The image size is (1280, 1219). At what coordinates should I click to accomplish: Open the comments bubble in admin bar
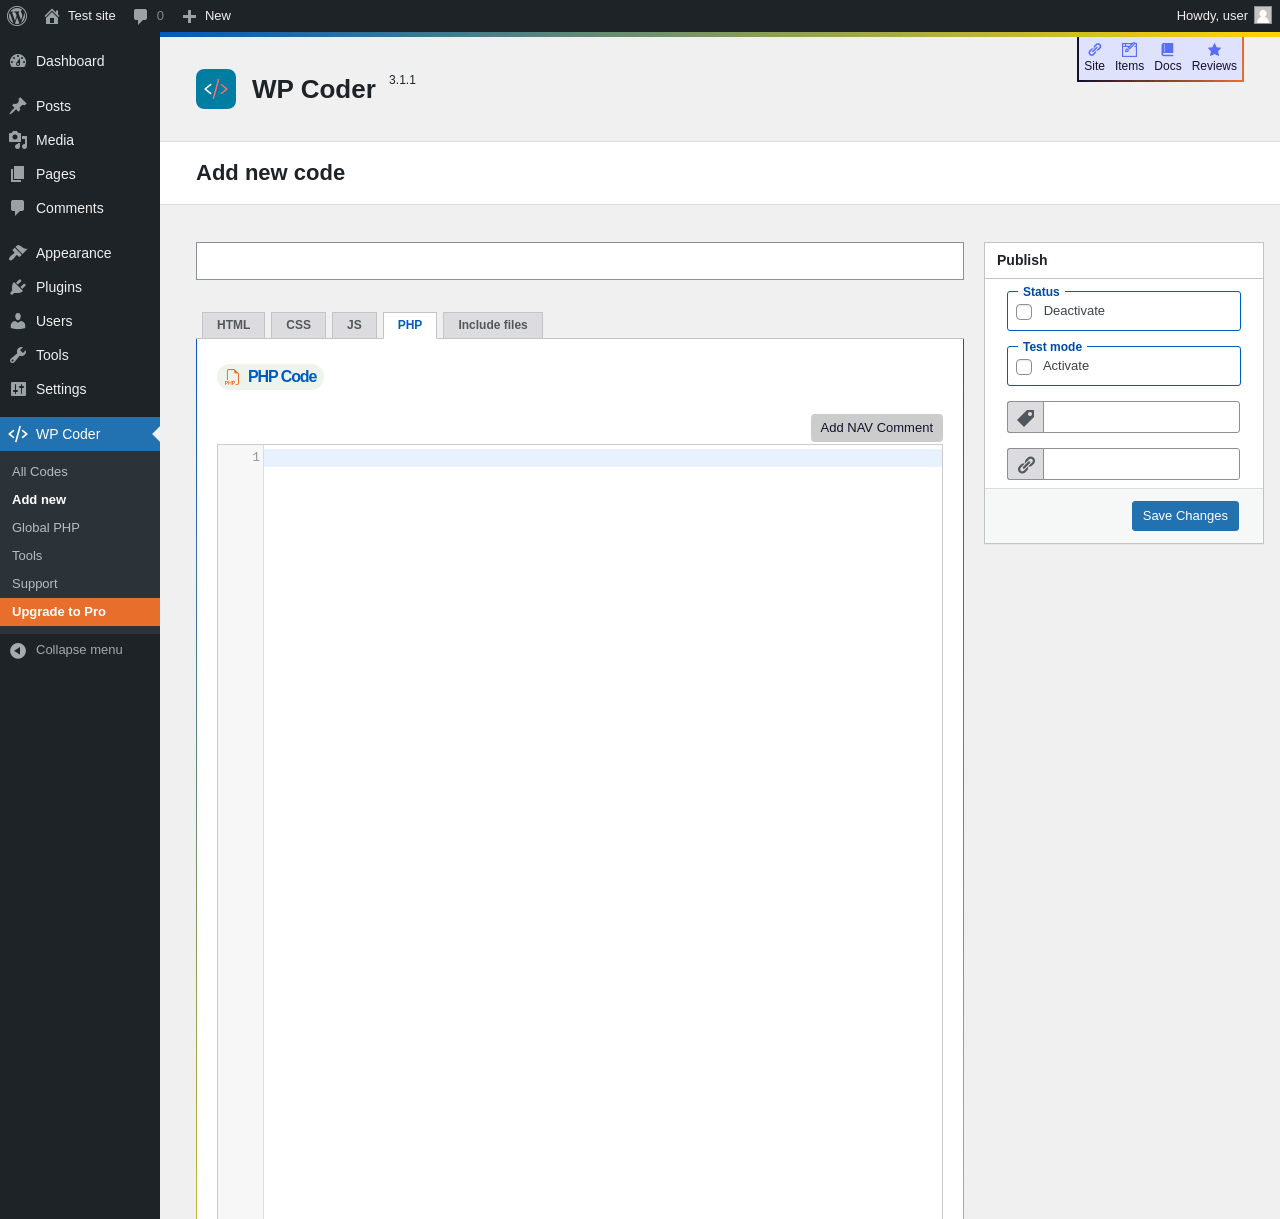pyautogui.click(x=141, y=16)
